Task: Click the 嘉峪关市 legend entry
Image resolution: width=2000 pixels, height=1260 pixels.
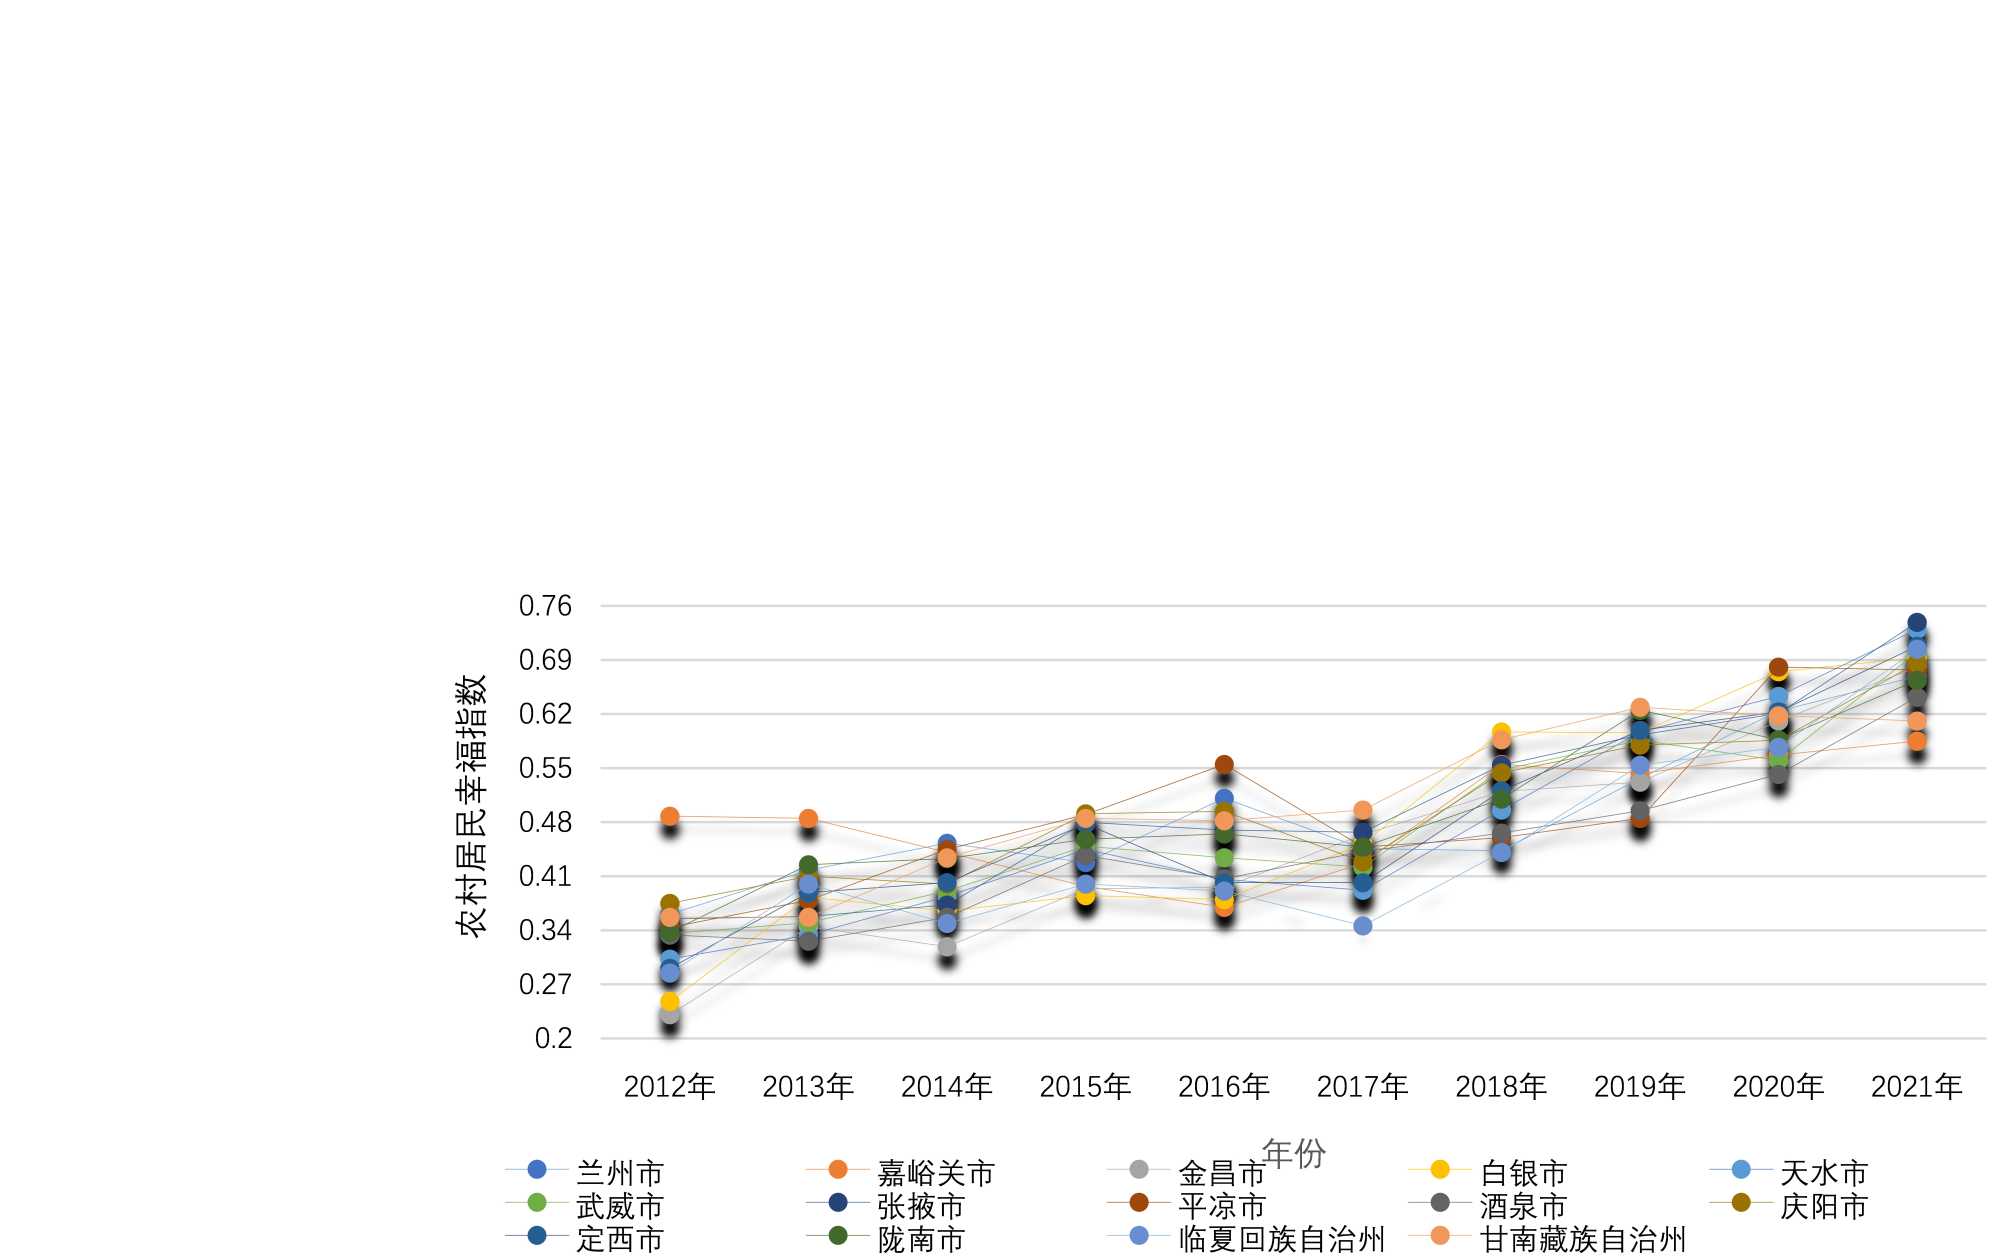Action: point(935,1173)
